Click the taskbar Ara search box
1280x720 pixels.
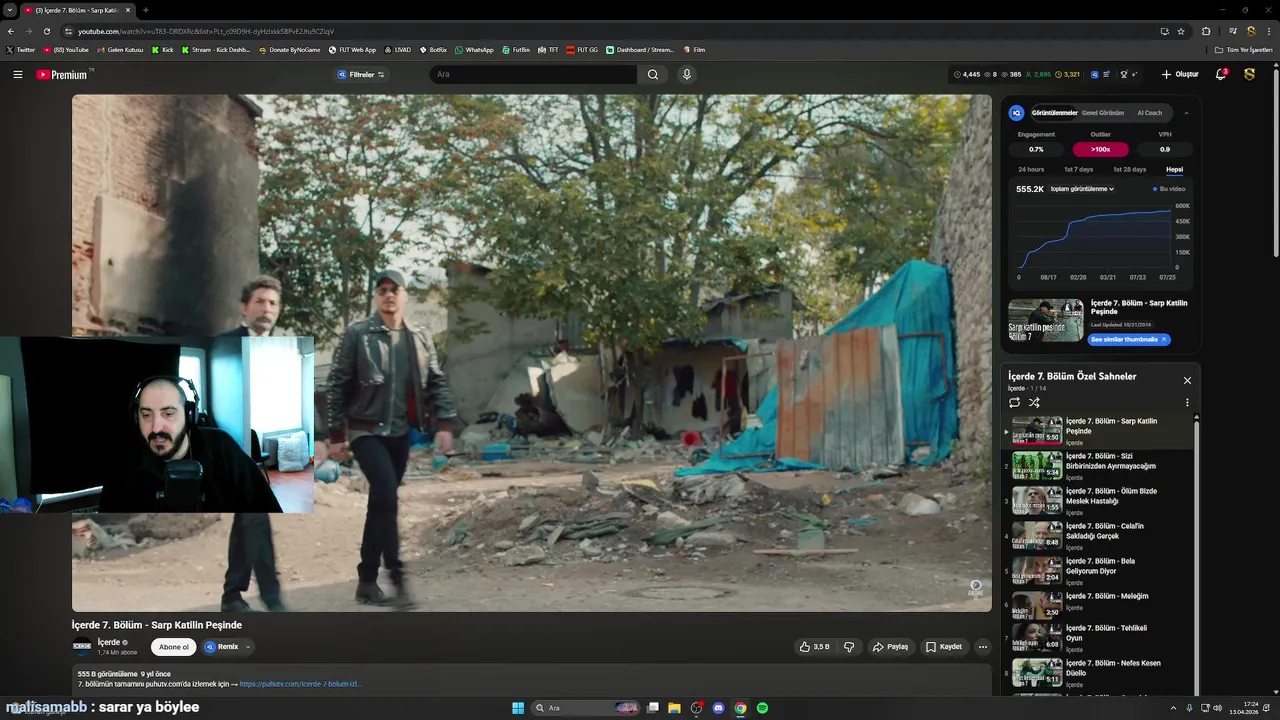click(x=587, y=708)
